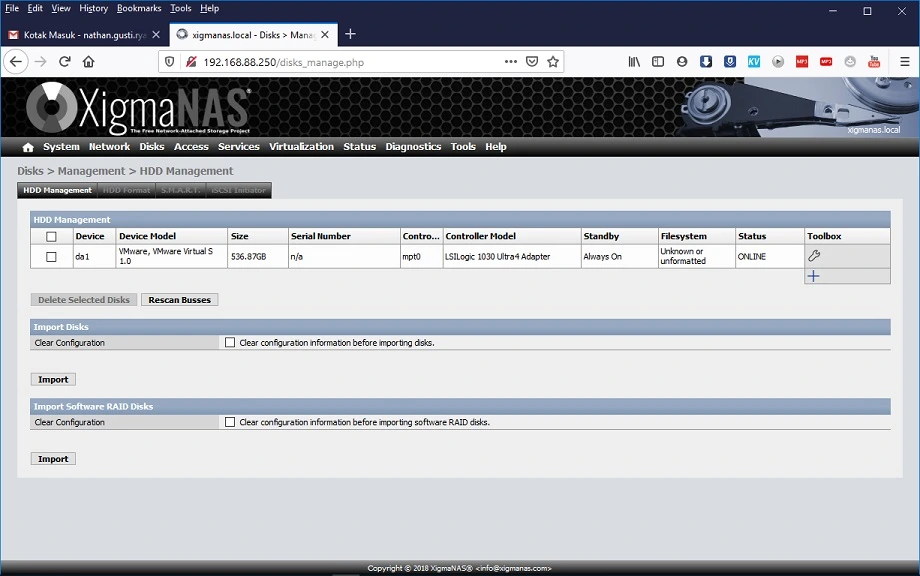
Task: Open page actions three-dot menu
Action: click(x=510, y=62)
